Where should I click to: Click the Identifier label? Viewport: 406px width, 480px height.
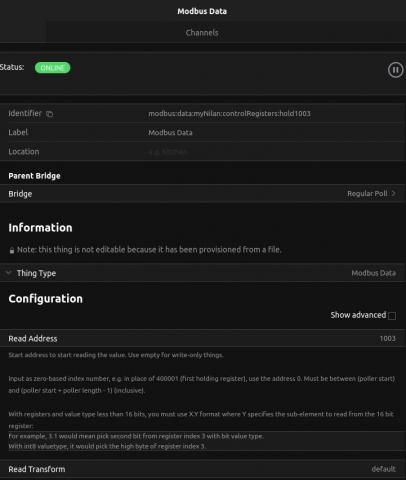point(25,113)
